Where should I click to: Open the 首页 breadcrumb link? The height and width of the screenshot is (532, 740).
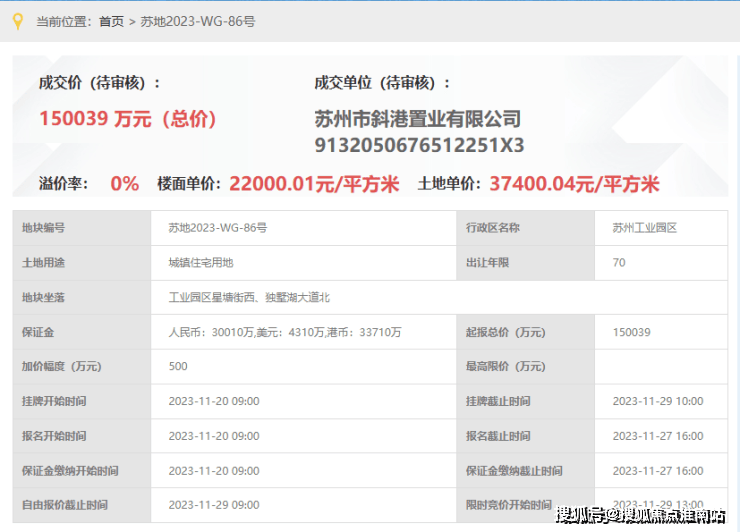tap(111, 22)
